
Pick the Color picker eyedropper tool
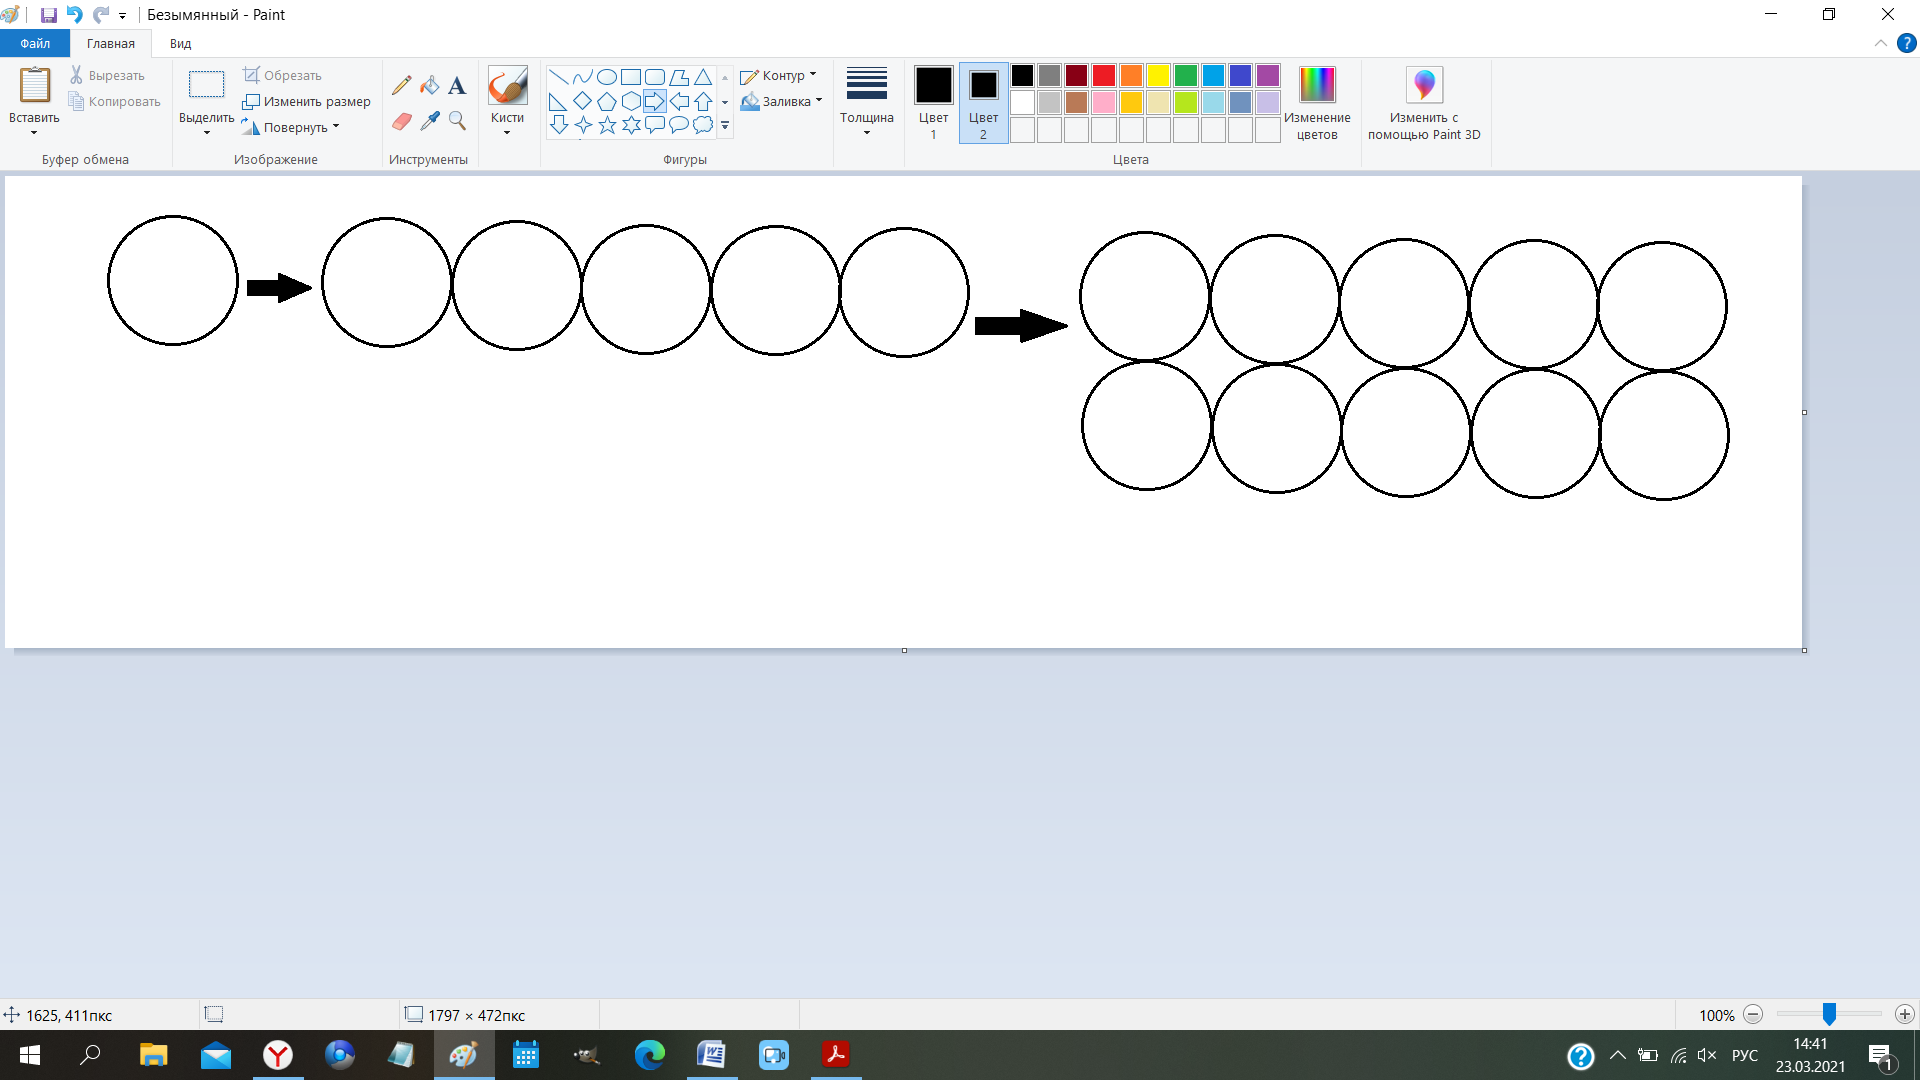pyautogui.click(x=429, y=121)
